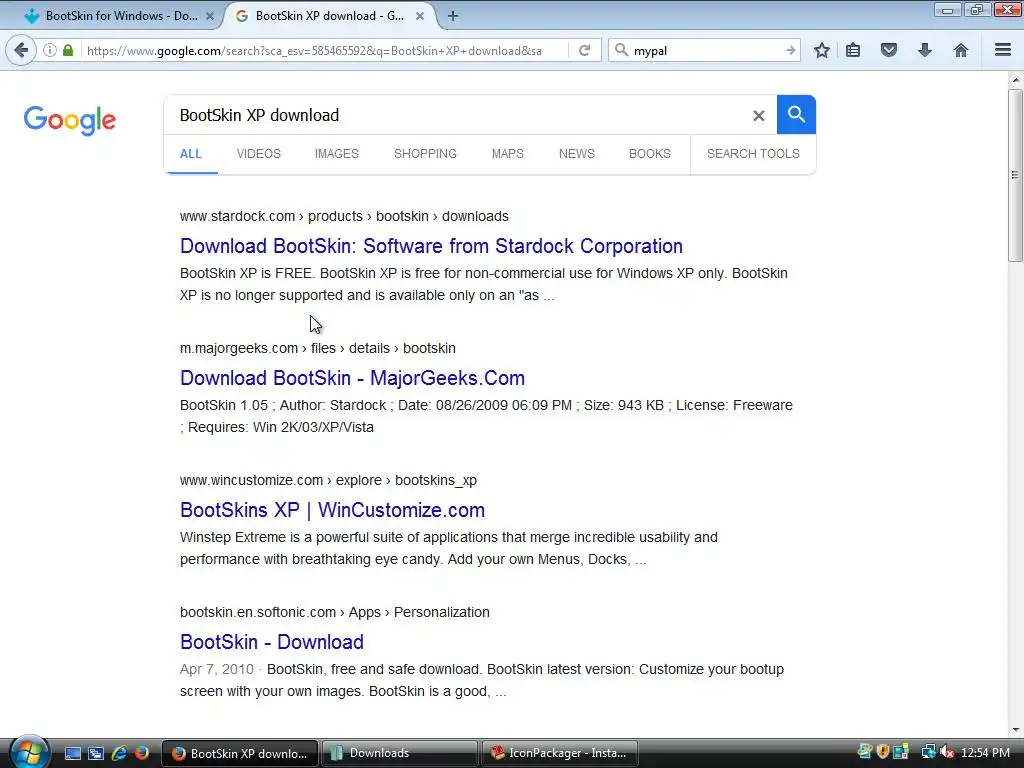Screen dimensions: 1024x768
Task: Click the magnifier icon in mypal search box
Action: [x=621, y=50]
